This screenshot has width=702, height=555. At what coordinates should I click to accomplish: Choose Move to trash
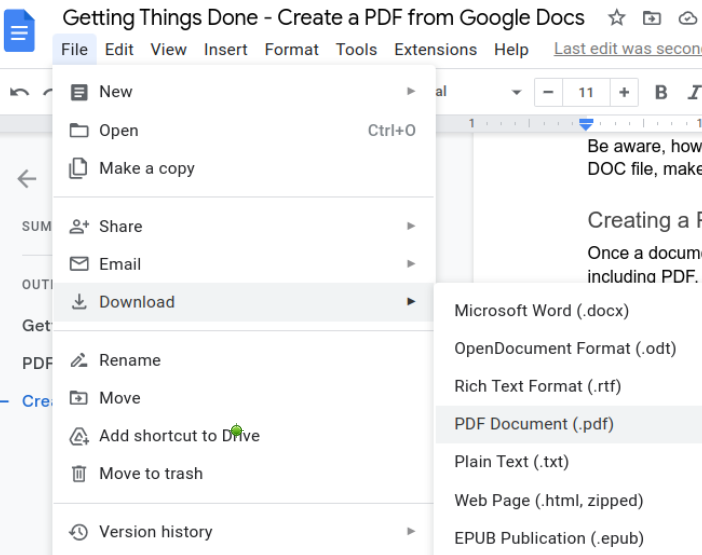pyautogui.click(x=244, y=474)
